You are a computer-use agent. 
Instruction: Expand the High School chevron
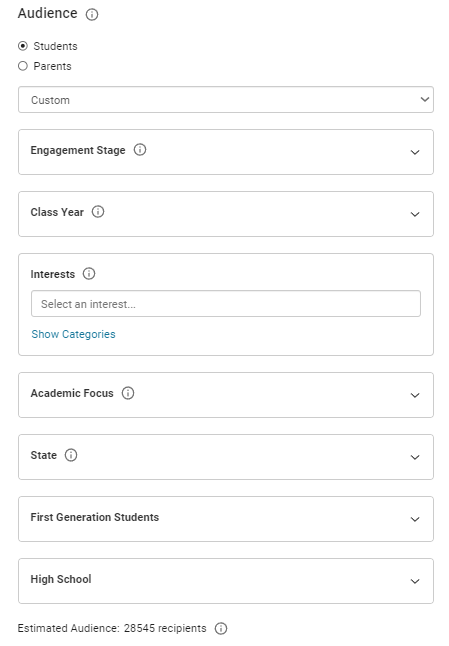coord(415,581)
